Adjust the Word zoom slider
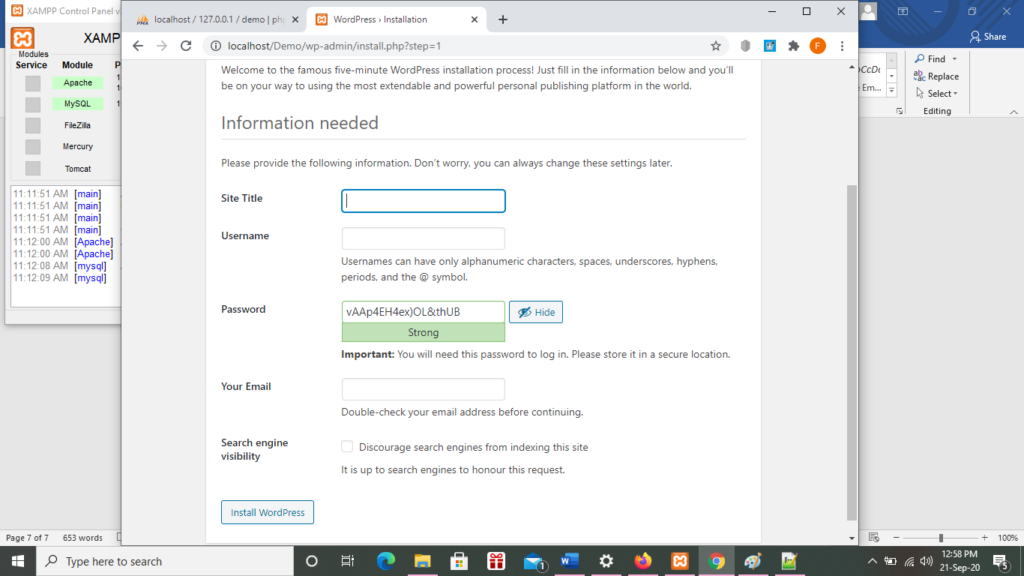This screenshot has height=576, width=1024. pyautogui.click(x=941, y=537)
